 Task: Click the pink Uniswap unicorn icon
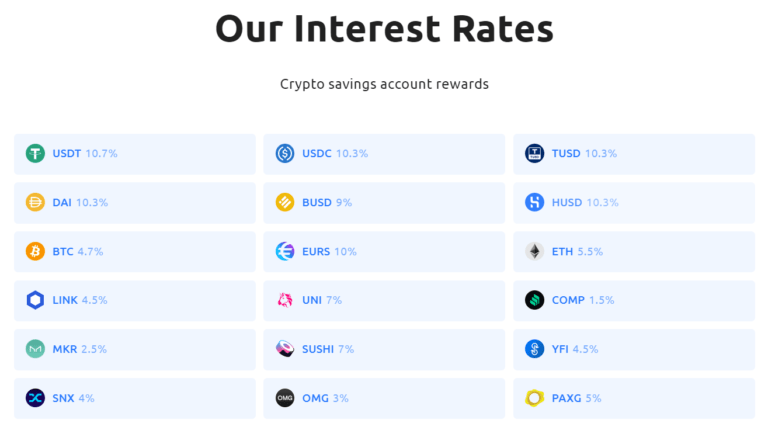(285, 300)
